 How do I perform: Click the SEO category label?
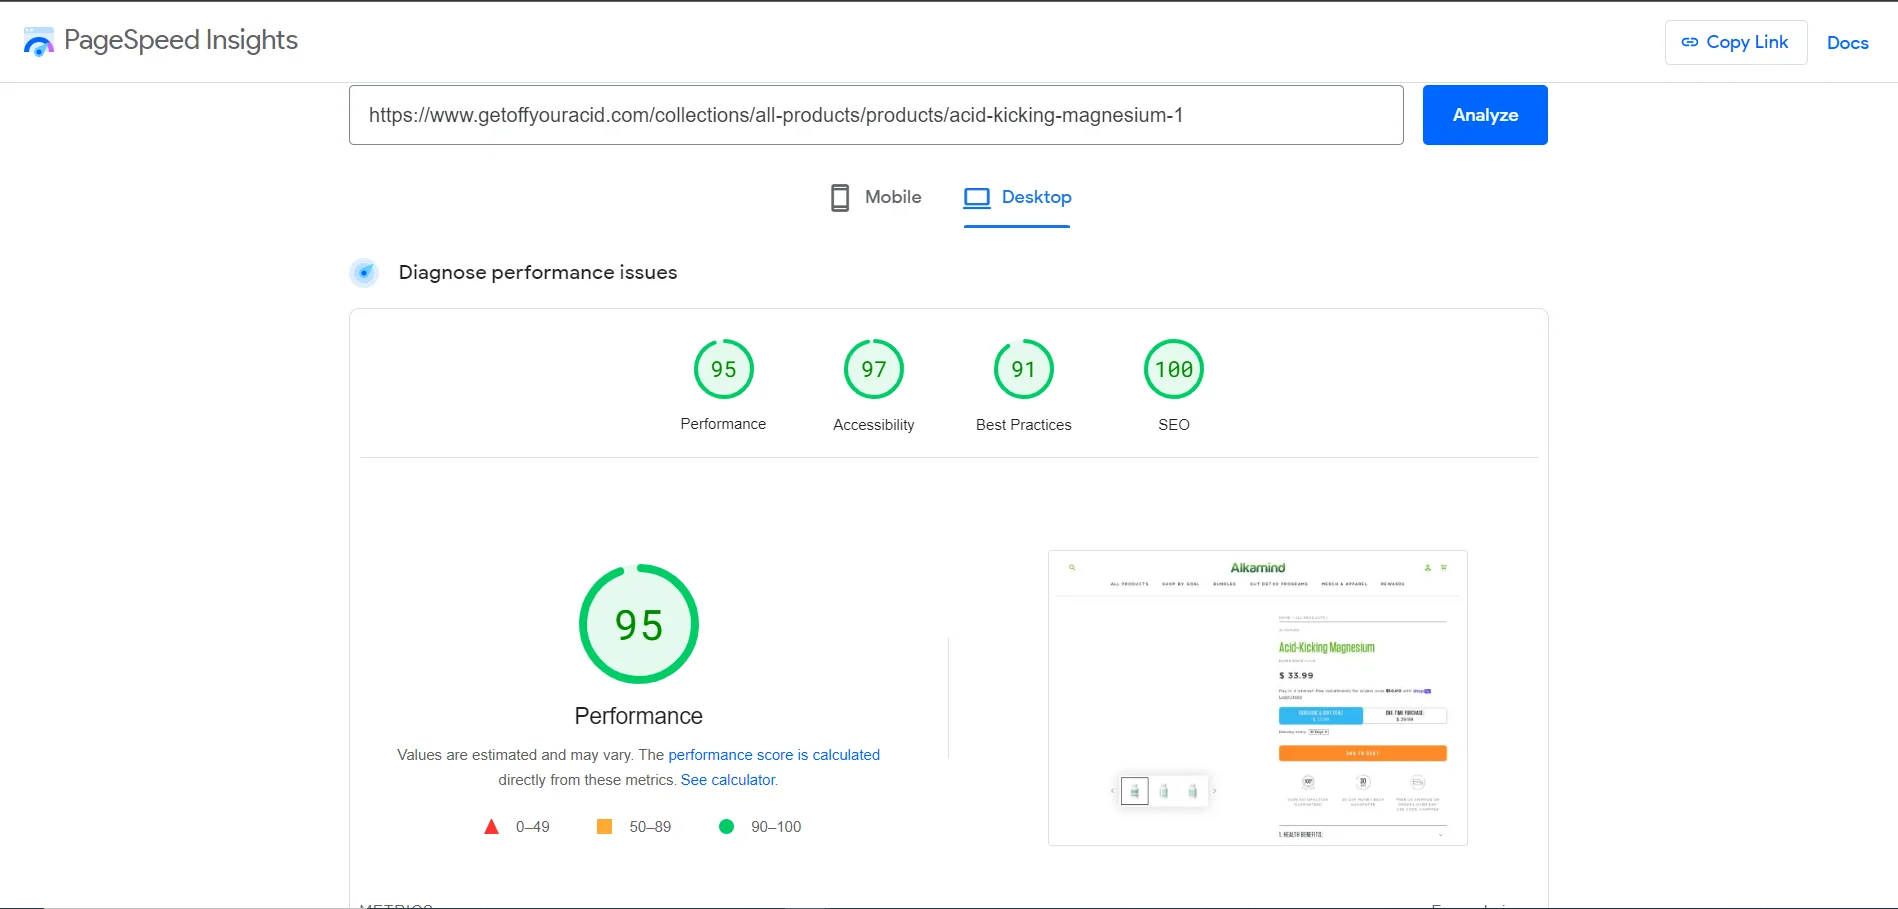[1173, 425]
